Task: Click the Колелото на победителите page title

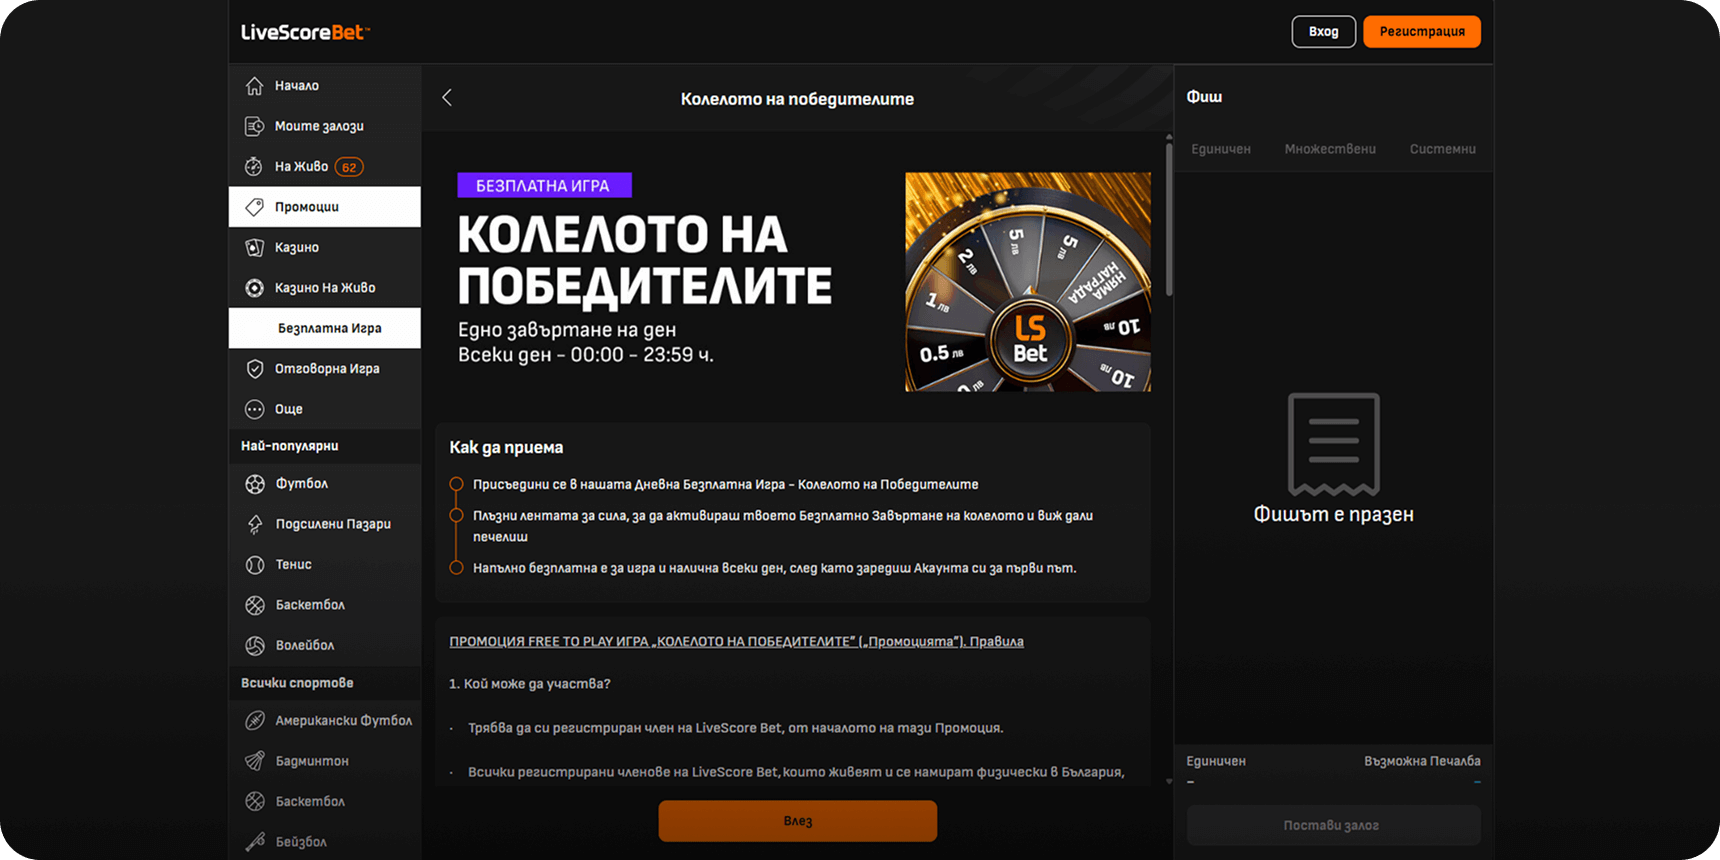Action: coord(797,99)
